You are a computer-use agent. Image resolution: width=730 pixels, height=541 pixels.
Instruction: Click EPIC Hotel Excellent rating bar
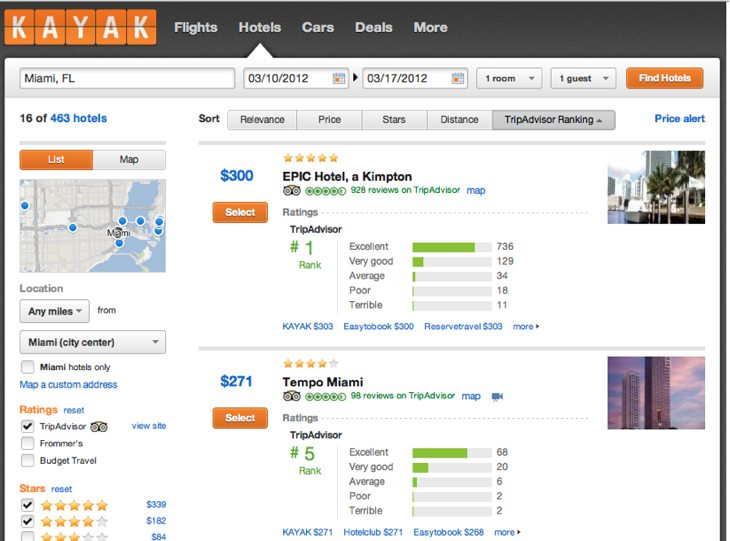coord(452,247)
